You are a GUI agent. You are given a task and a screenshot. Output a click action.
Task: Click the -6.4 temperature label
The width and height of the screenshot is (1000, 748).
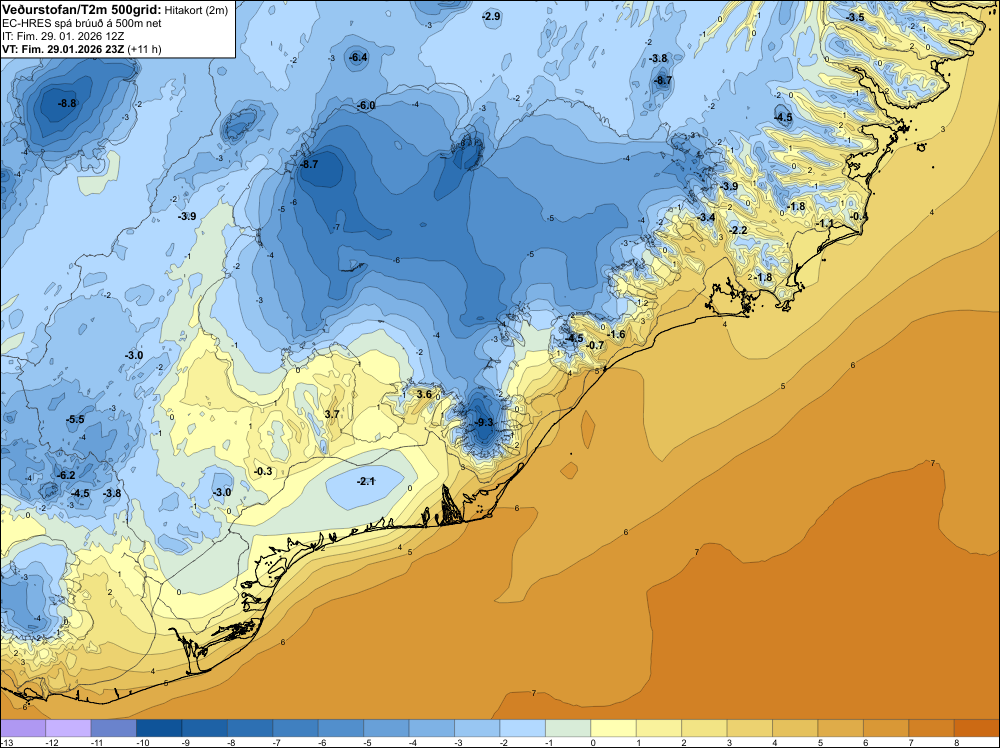pos(358,57)
